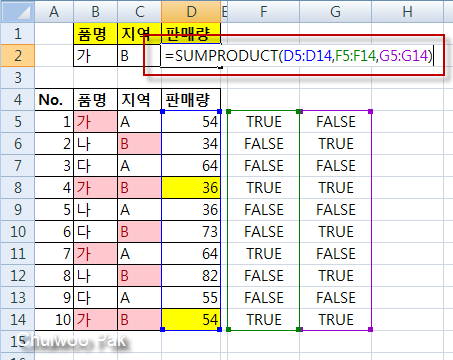The width and height of the screenshot is (453, 360).
Task: Select row 4 header
Action: [x=18, y=100]
